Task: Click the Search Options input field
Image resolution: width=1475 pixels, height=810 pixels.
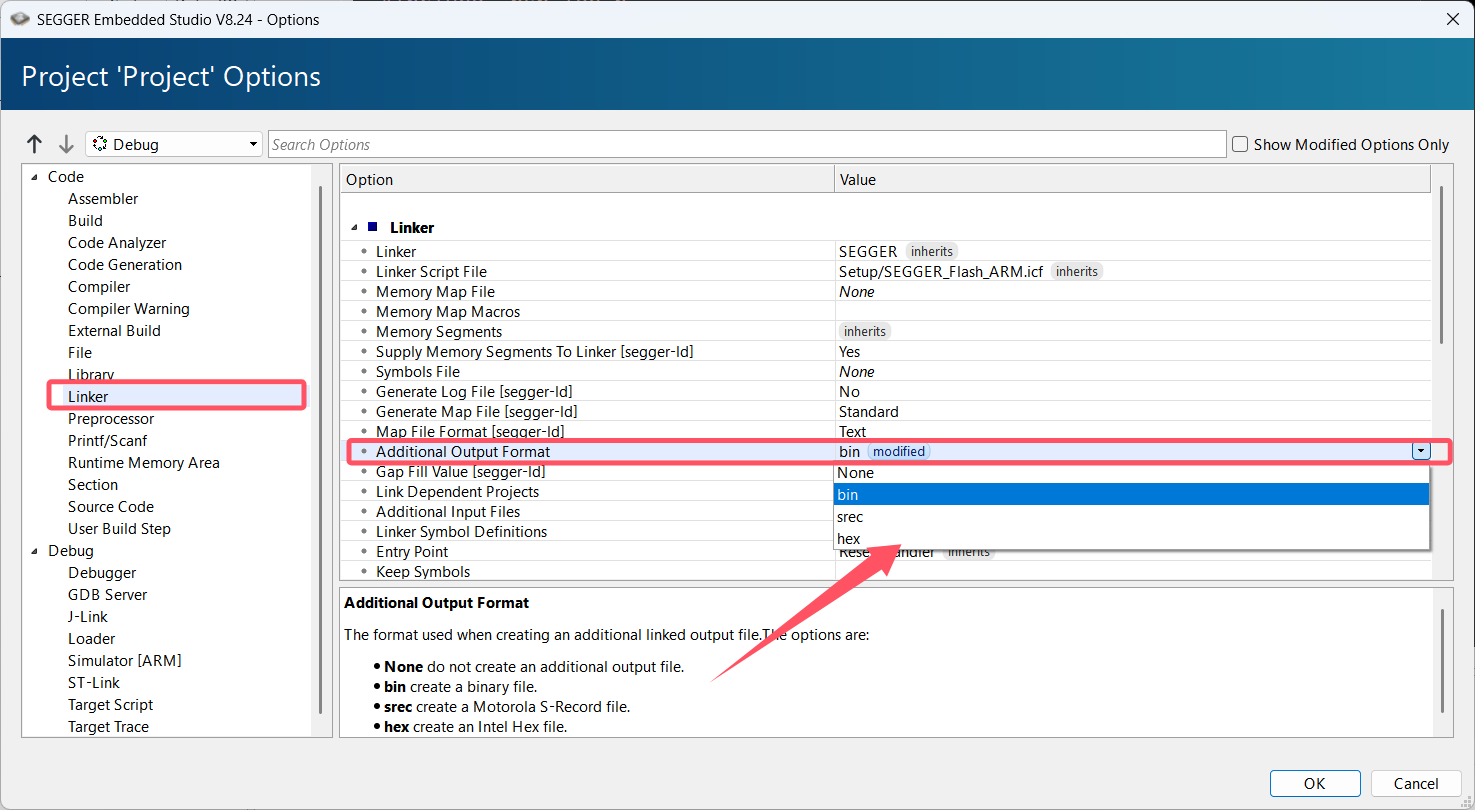Action: pos(748,144)
